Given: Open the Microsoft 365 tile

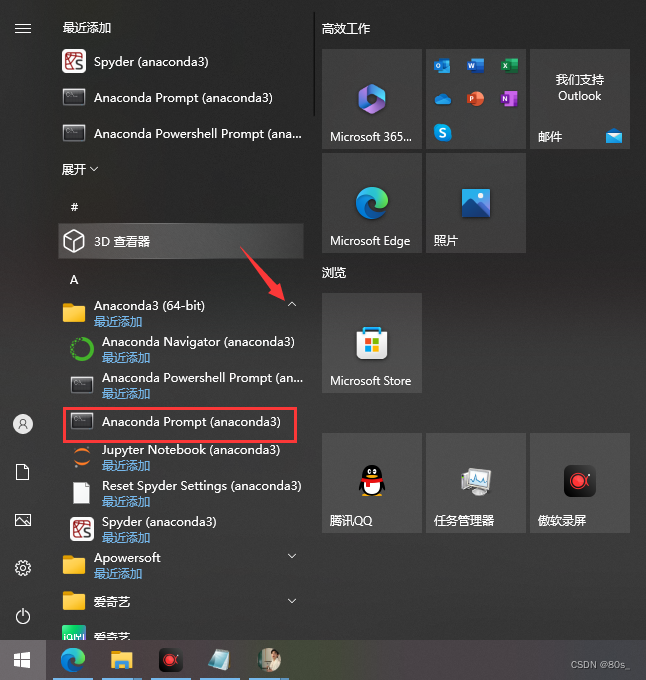Looking at the screenshot, I should tap(372, 99).
